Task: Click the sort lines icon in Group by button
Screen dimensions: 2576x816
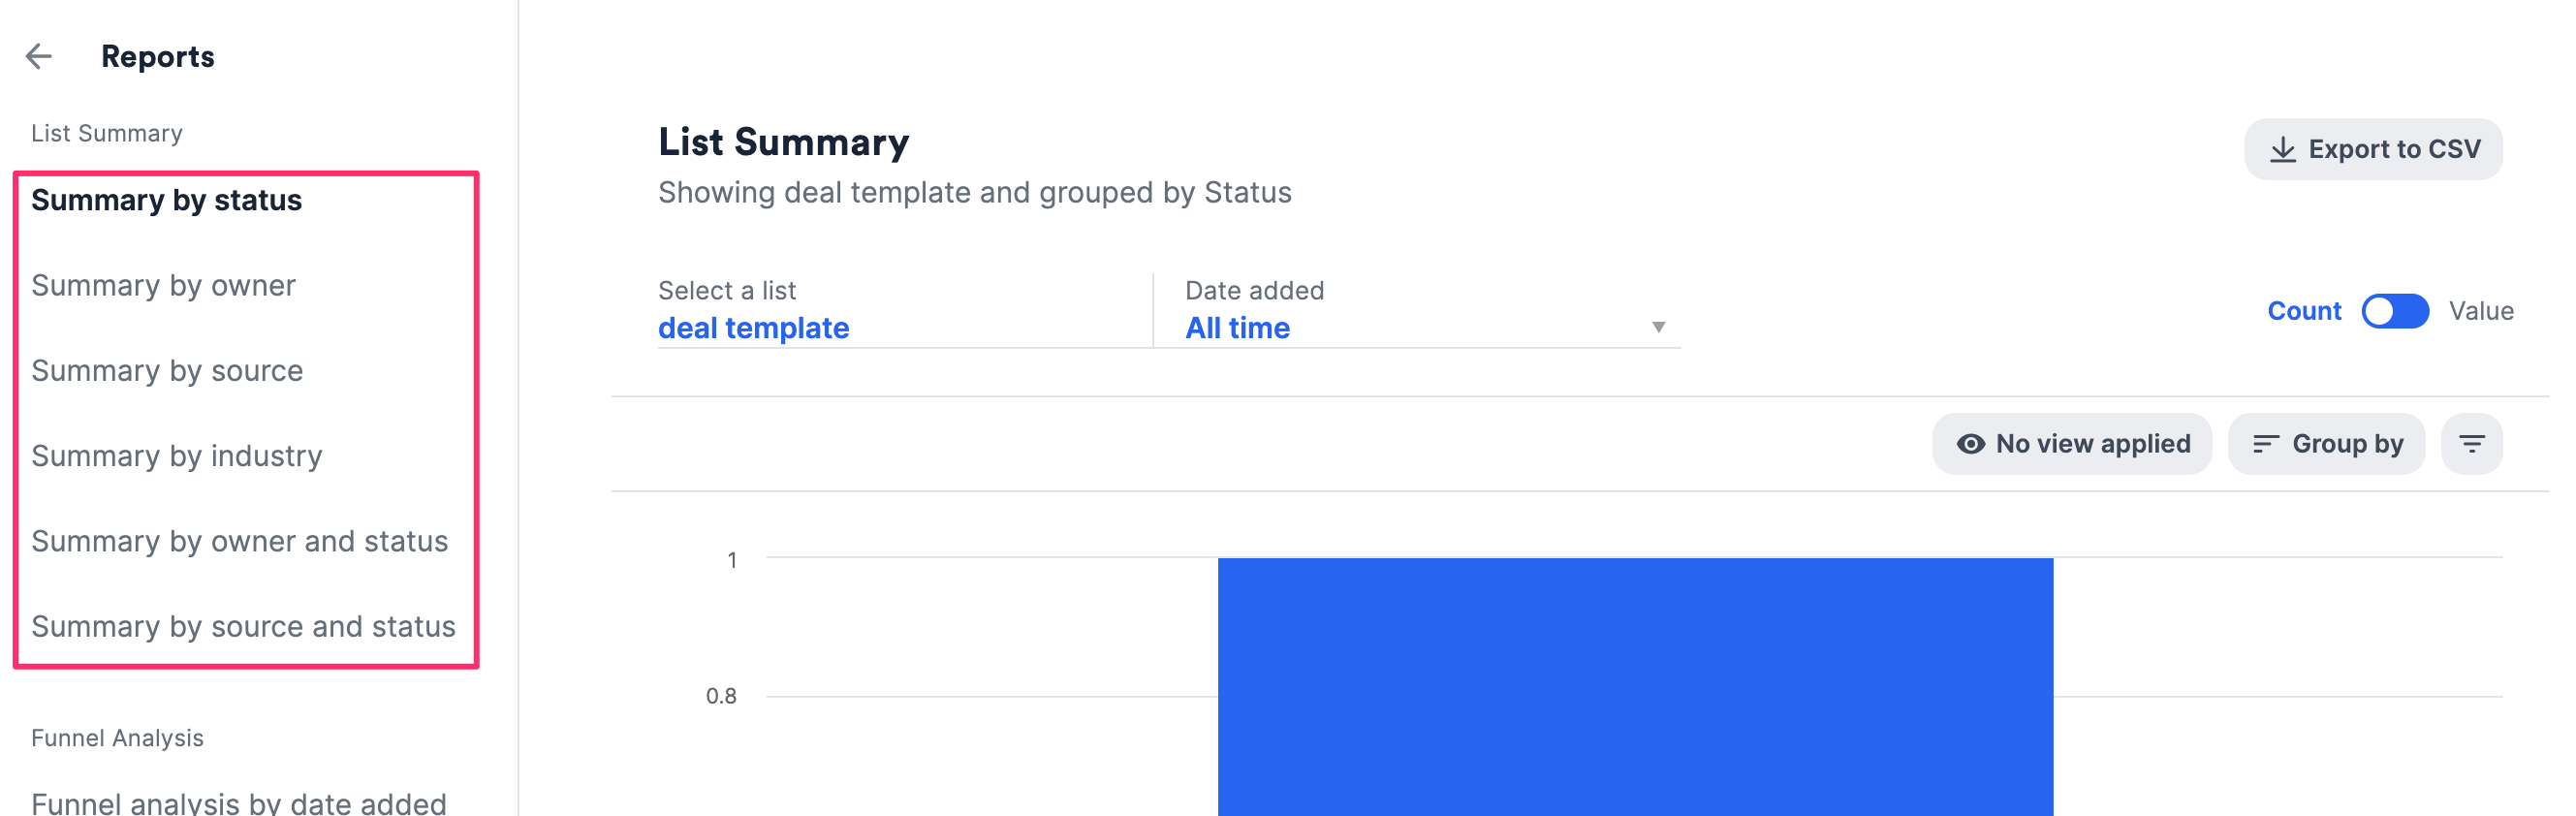Action: (x=2267, y=443)
